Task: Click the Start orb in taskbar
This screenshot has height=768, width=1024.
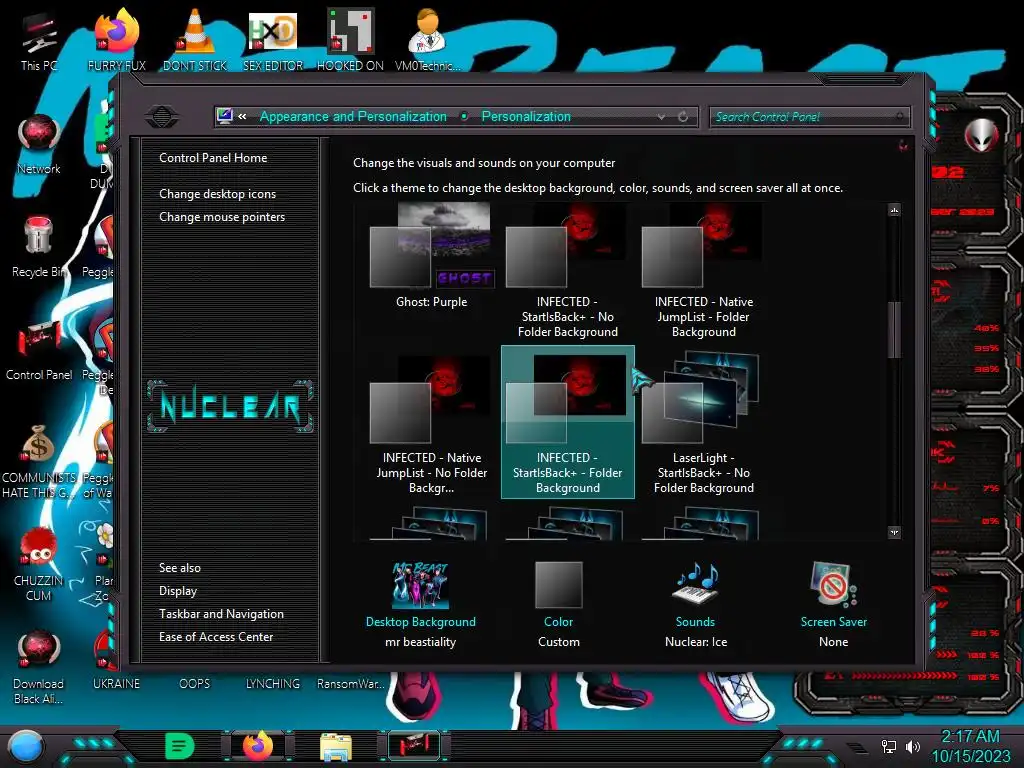Action: (x=25, y=746)
